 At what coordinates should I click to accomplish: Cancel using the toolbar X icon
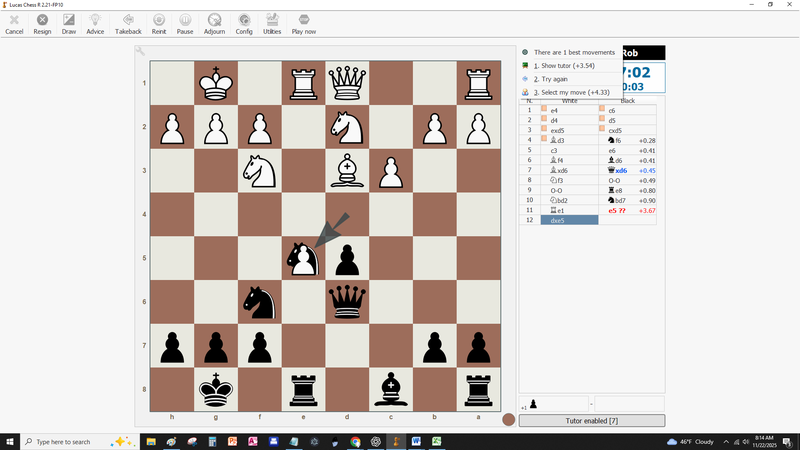[14, 23]
